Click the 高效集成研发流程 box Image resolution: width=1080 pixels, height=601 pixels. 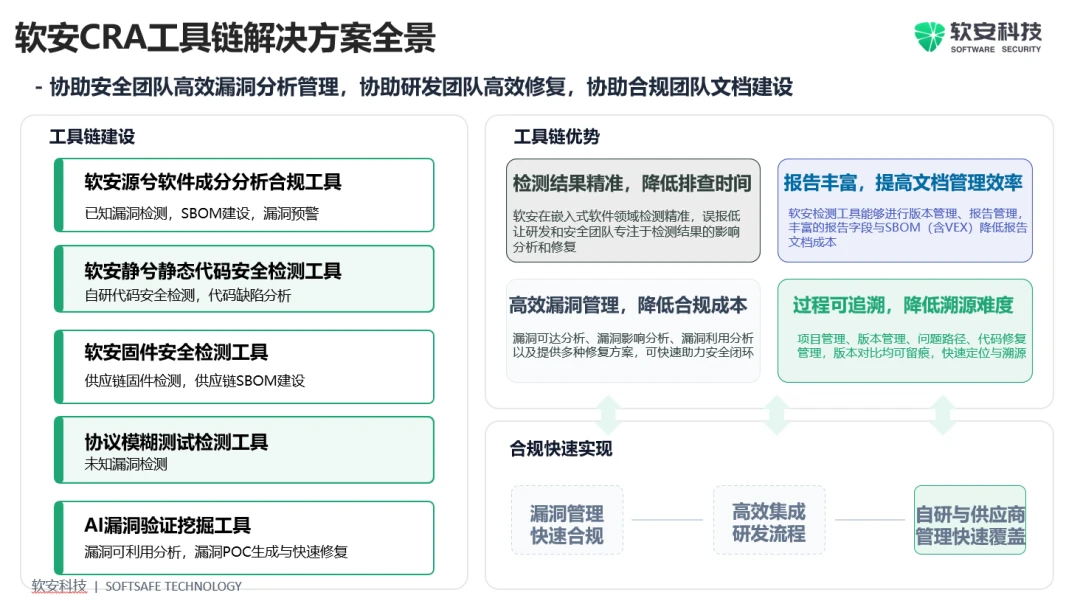769,520
